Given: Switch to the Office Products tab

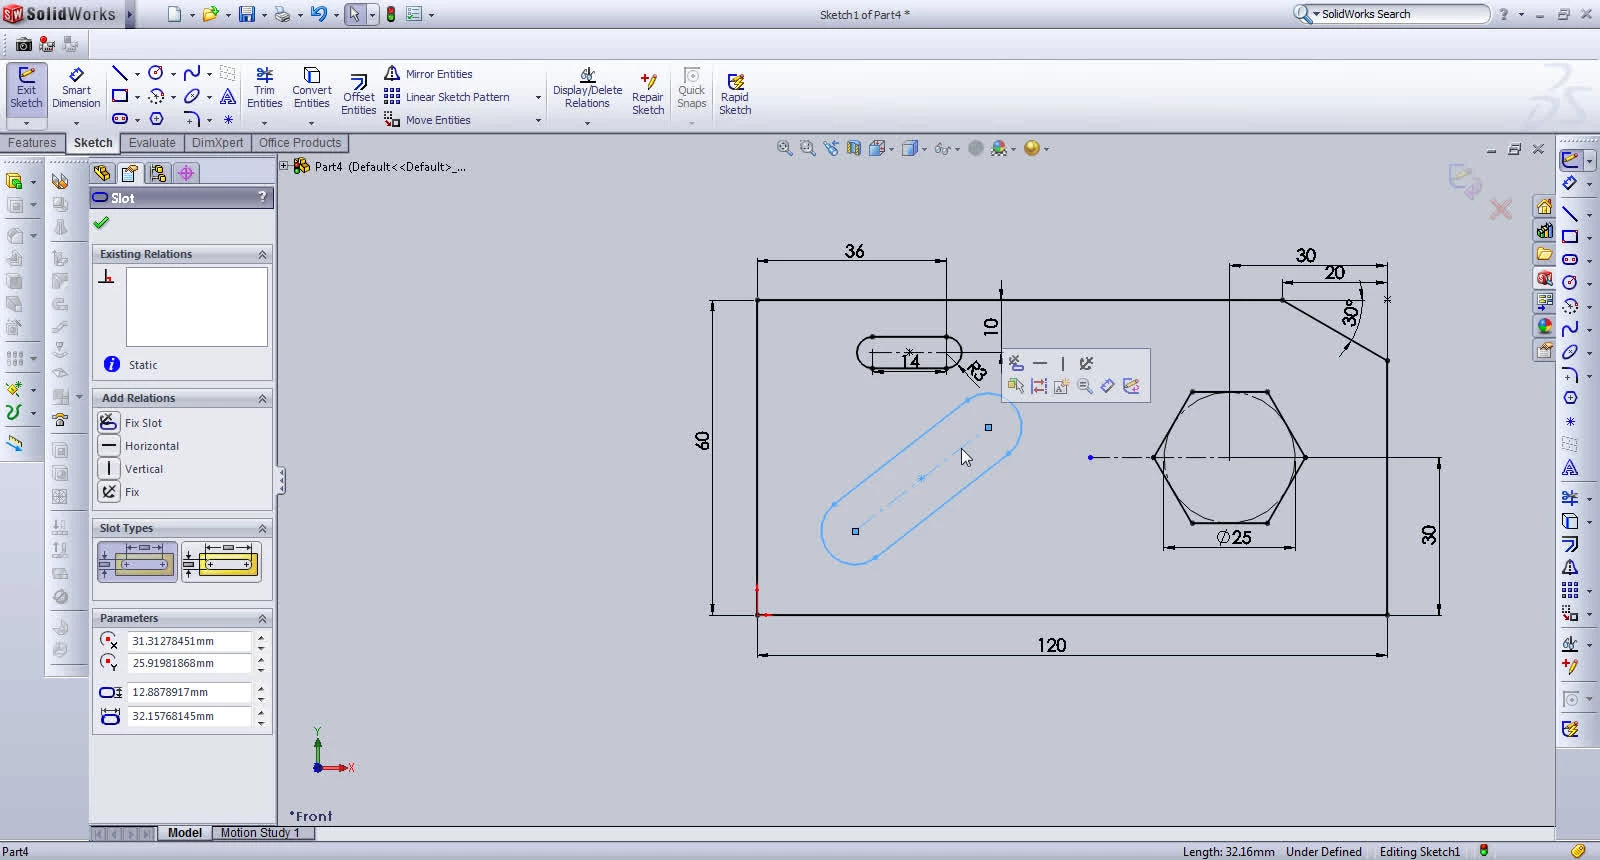Looking at the screenshot, I should tap(300, 143).
